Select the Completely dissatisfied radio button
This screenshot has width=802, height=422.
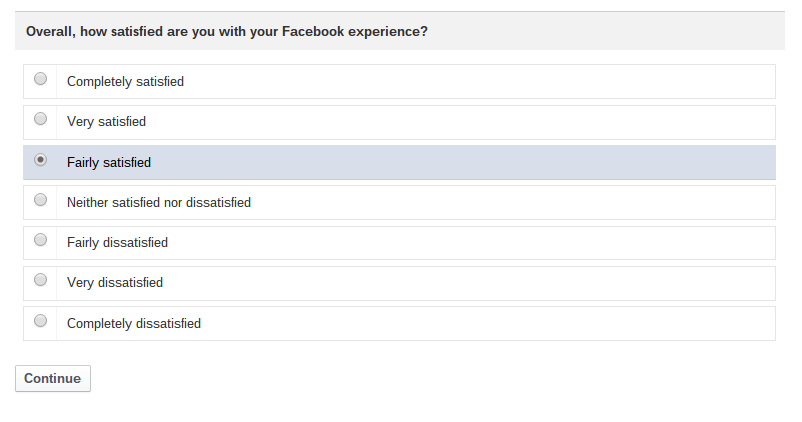pyautogui.click(x=40, y=321)
